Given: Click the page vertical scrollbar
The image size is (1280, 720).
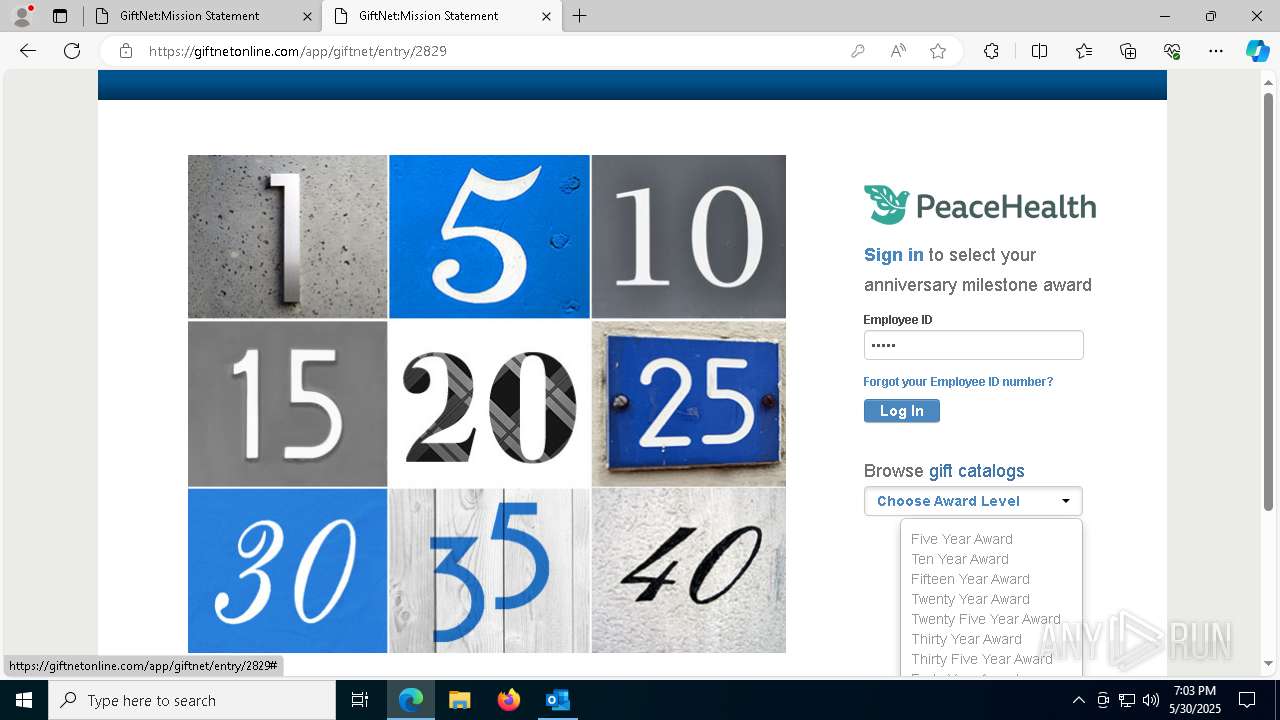Looking at the screenshot, I should tap(1269, 300).
